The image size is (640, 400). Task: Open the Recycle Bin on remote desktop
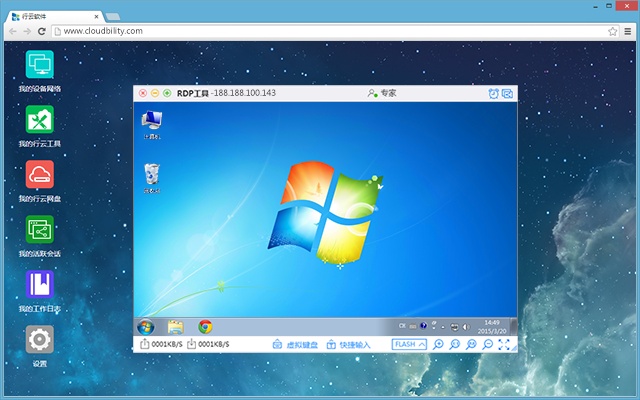click(x=152, y=178)
